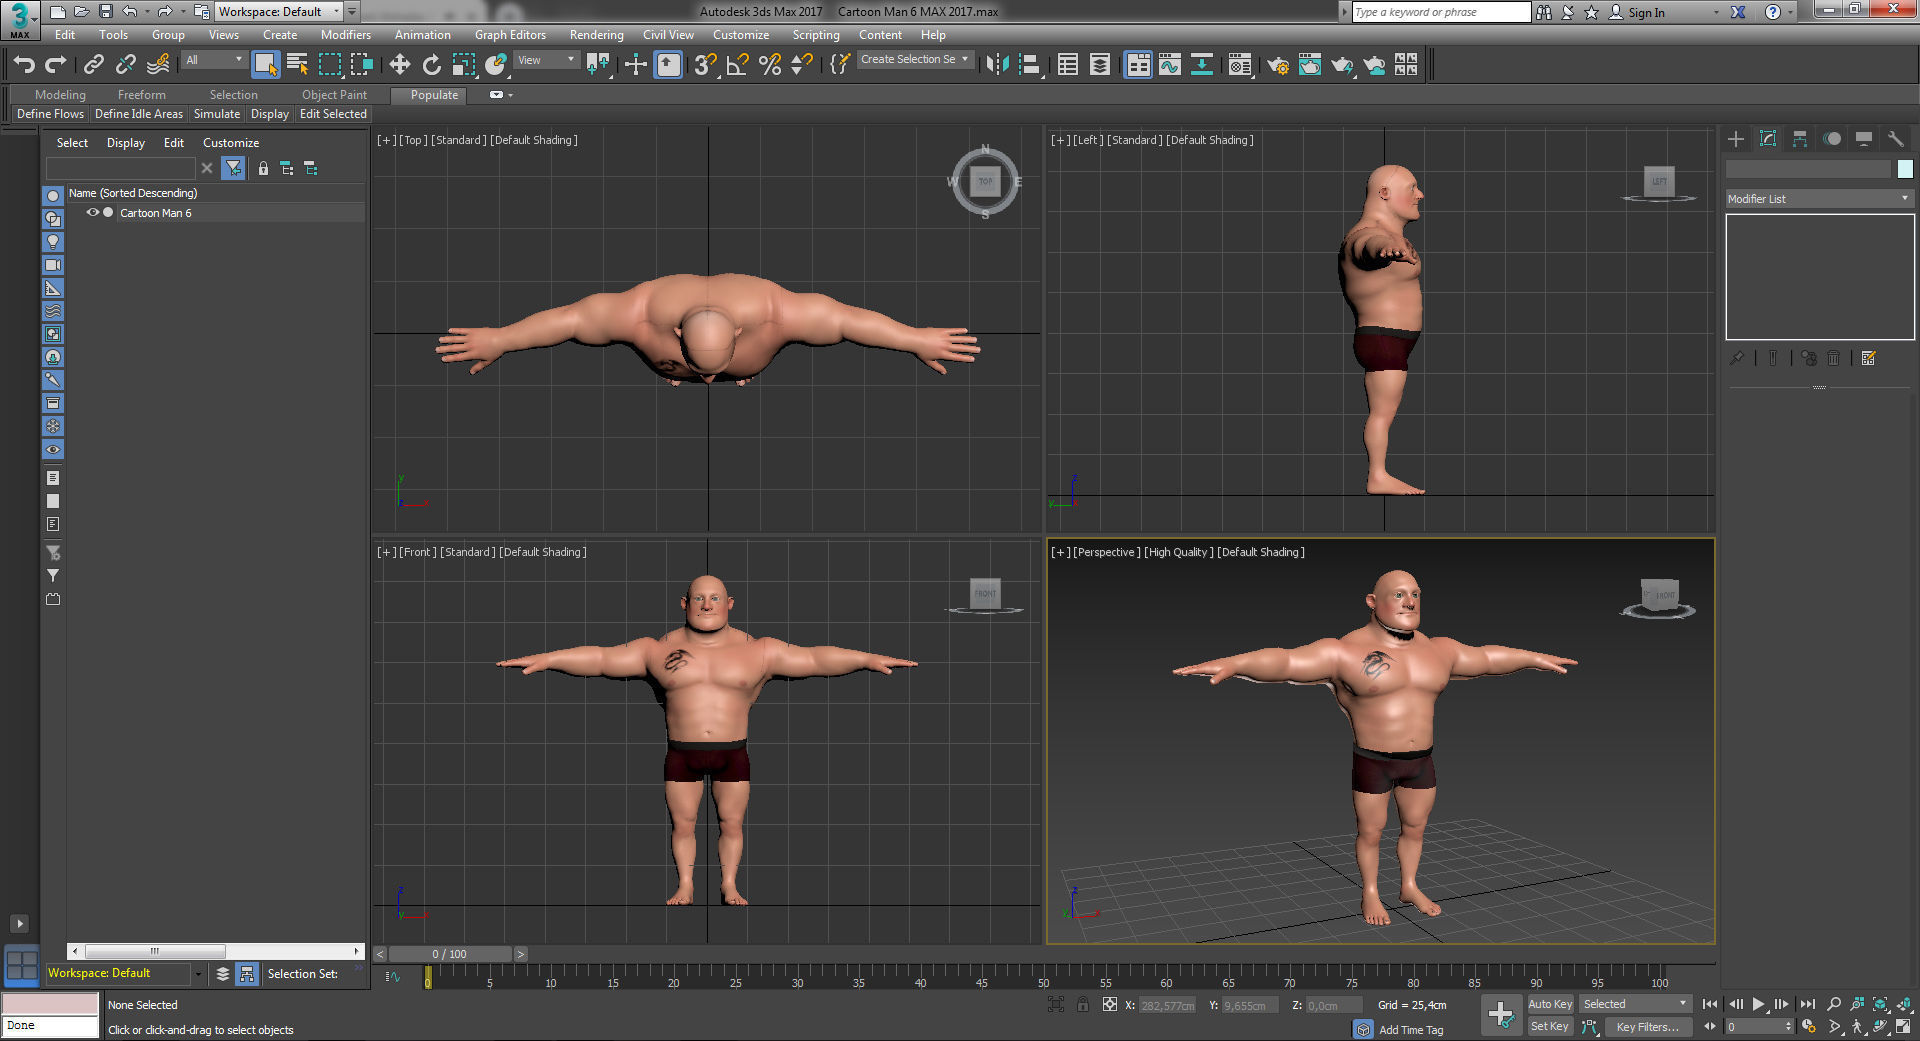
Task: Open the bottom Workspace: Default selector arrow
Action: (198, 974)
